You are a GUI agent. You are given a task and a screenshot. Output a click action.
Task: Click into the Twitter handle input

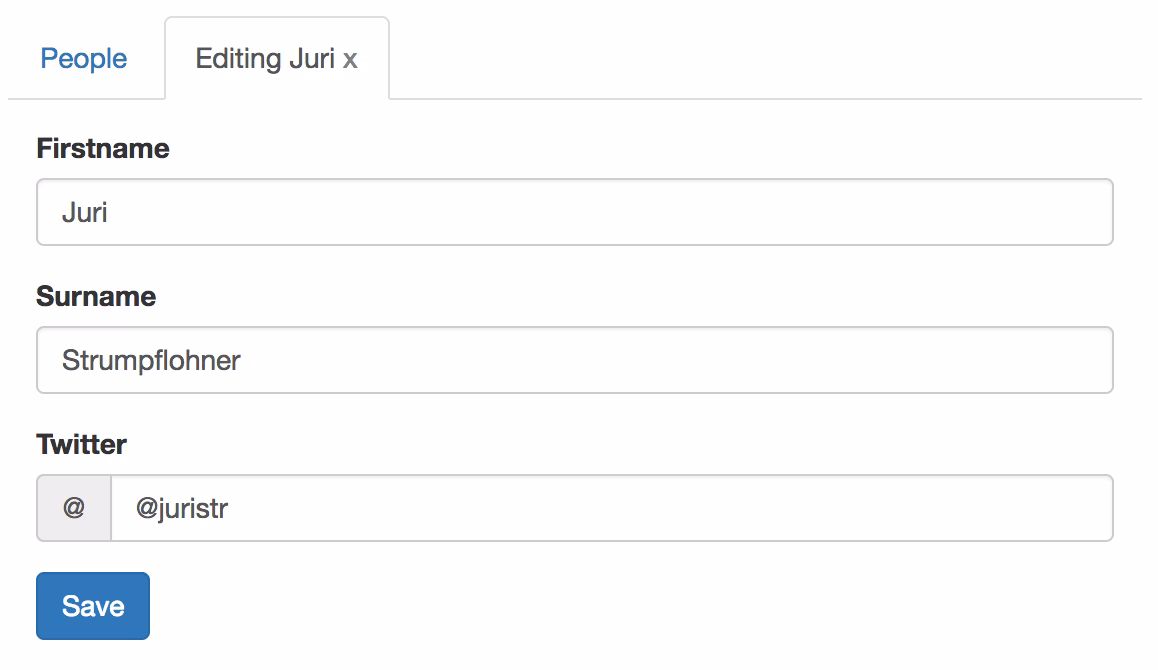(610, 508)
